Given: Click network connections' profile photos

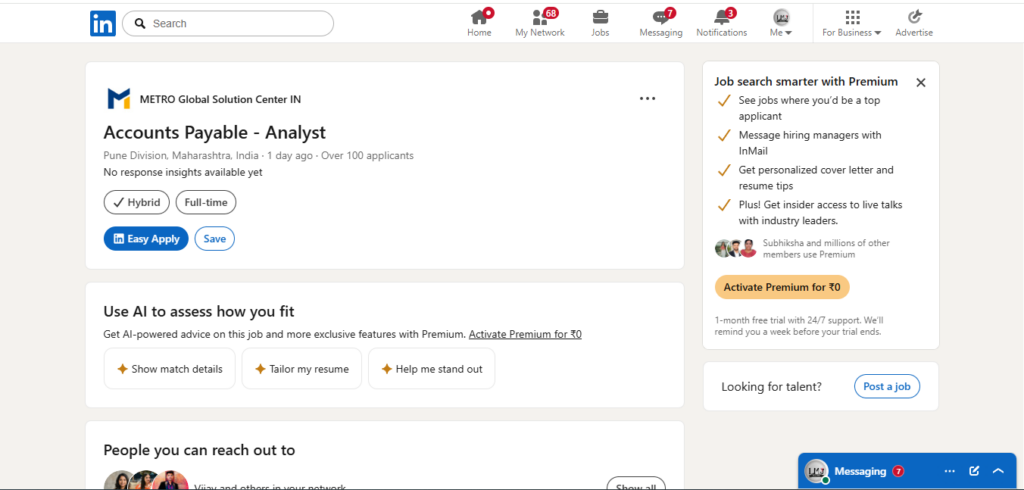Looking at the screenshot, I should click(x=146, y=480).
